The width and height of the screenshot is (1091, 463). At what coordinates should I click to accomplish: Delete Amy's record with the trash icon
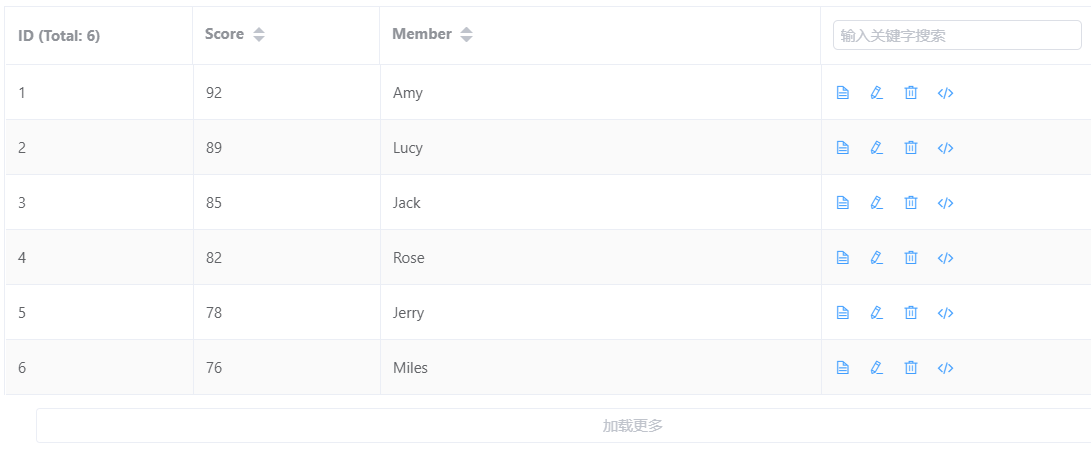point(911,93)
